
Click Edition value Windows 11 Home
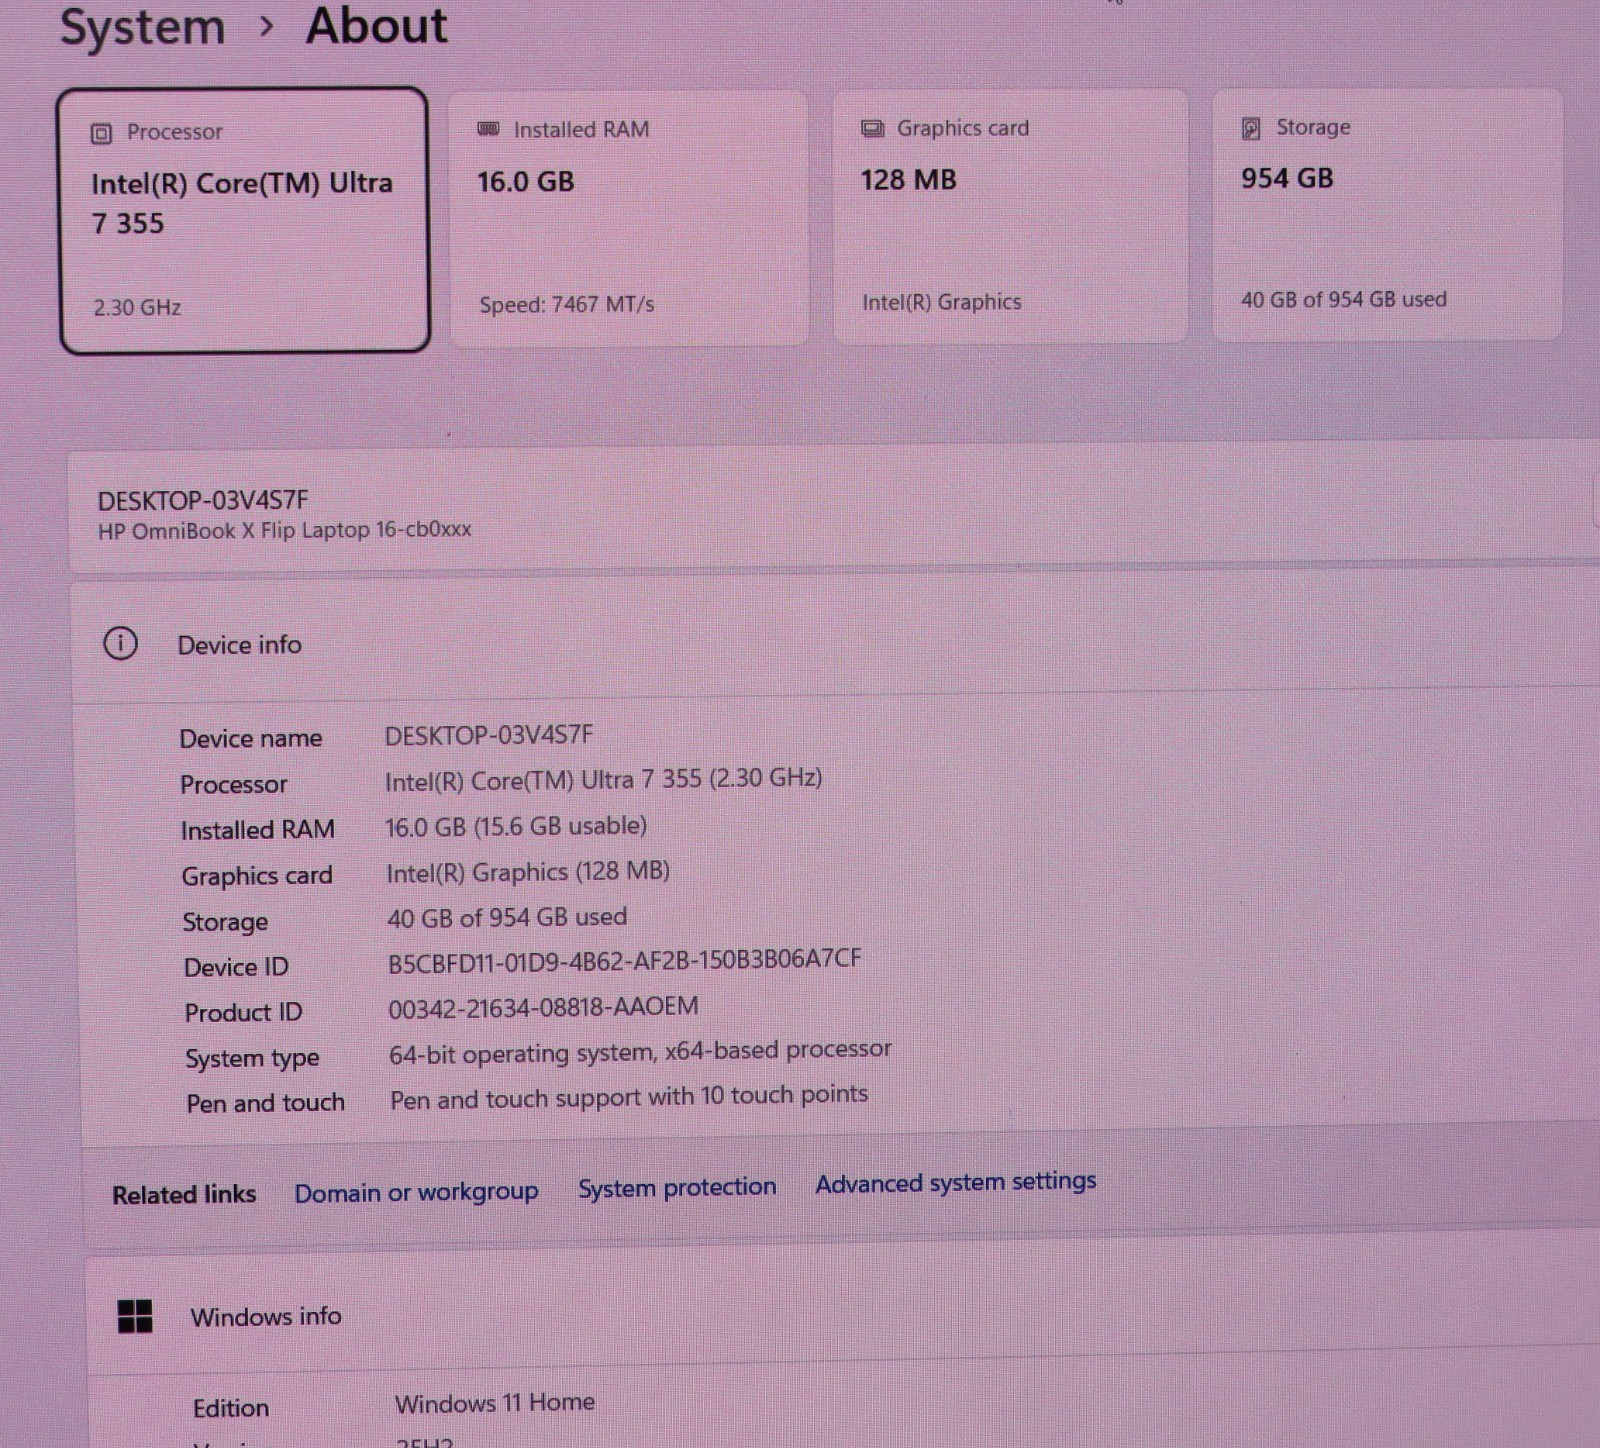[x=495, y=1403]
